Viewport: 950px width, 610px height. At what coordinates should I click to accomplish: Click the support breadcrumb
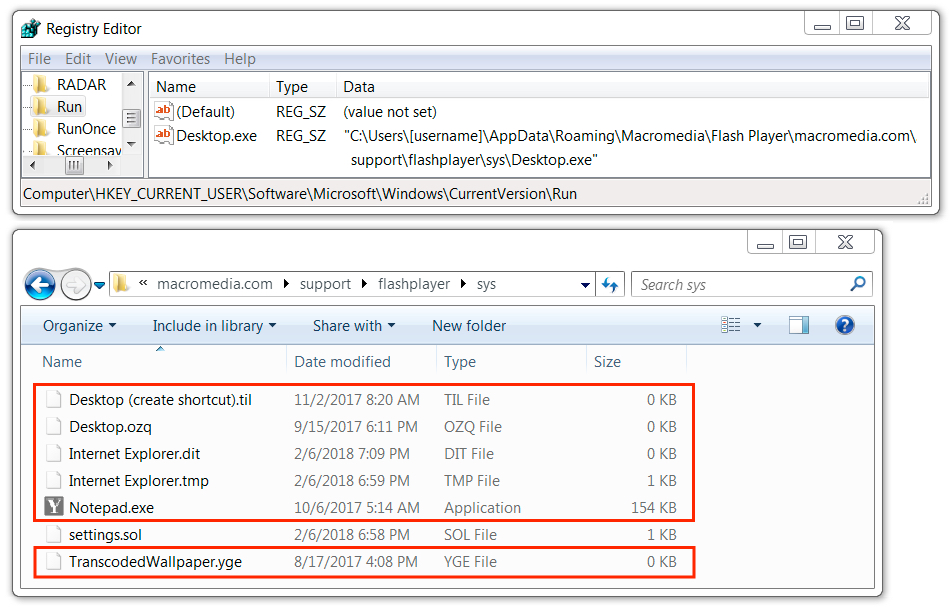point(325,284)
